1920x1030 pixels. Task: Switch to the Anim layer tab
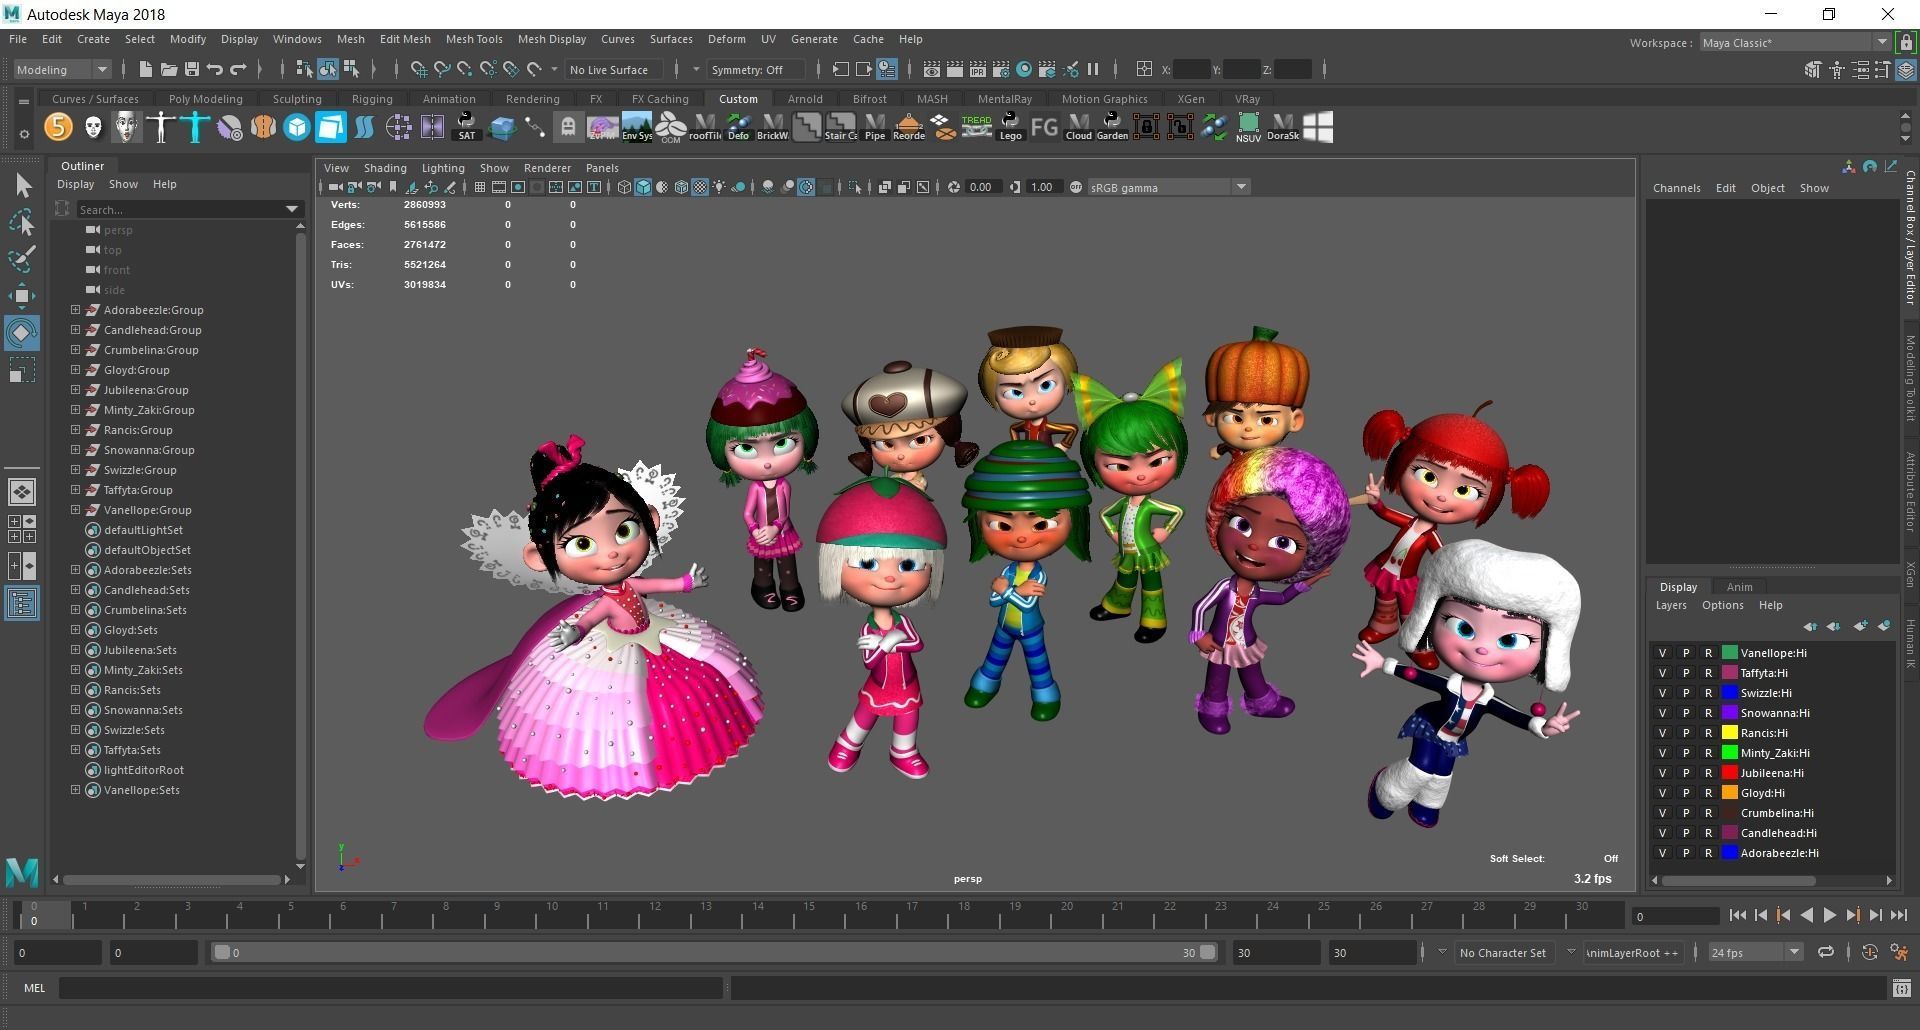click(1739, 587)
